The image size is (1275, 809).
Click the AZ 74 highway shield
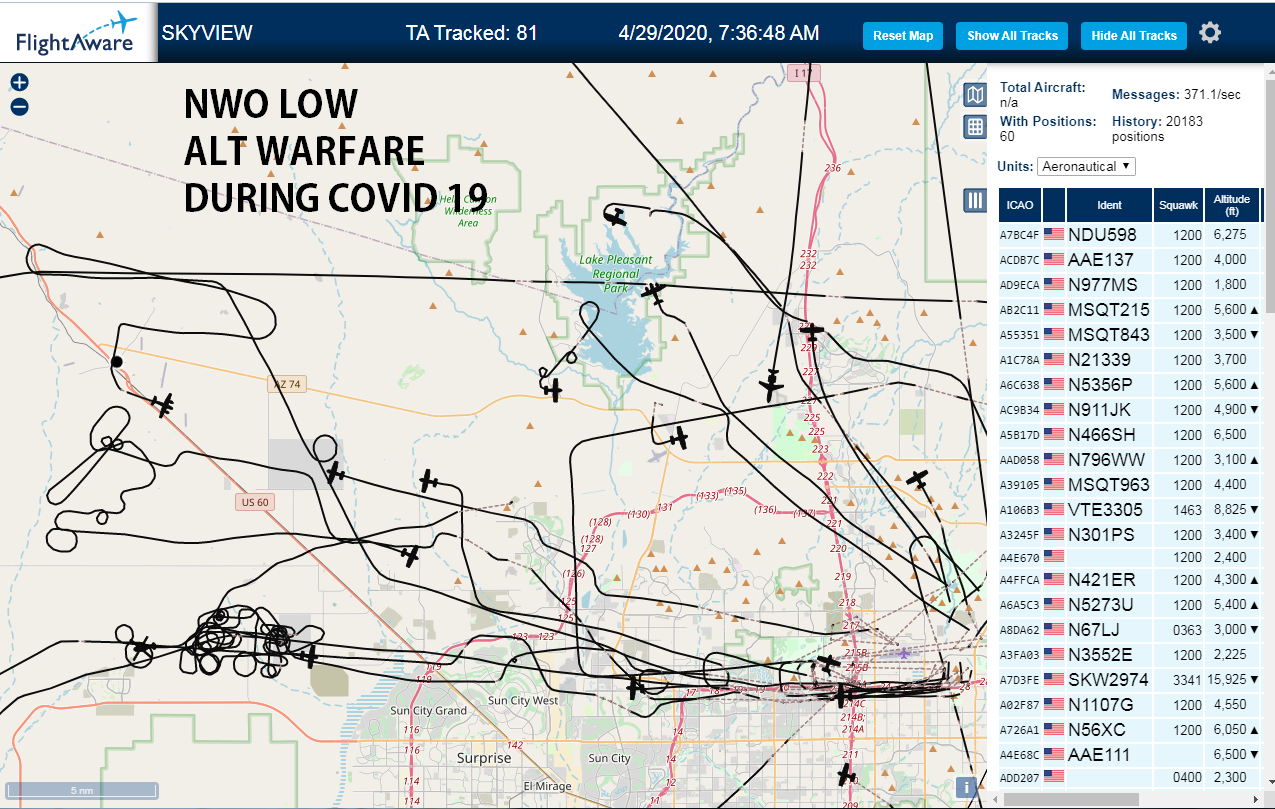tap(286, 384)
